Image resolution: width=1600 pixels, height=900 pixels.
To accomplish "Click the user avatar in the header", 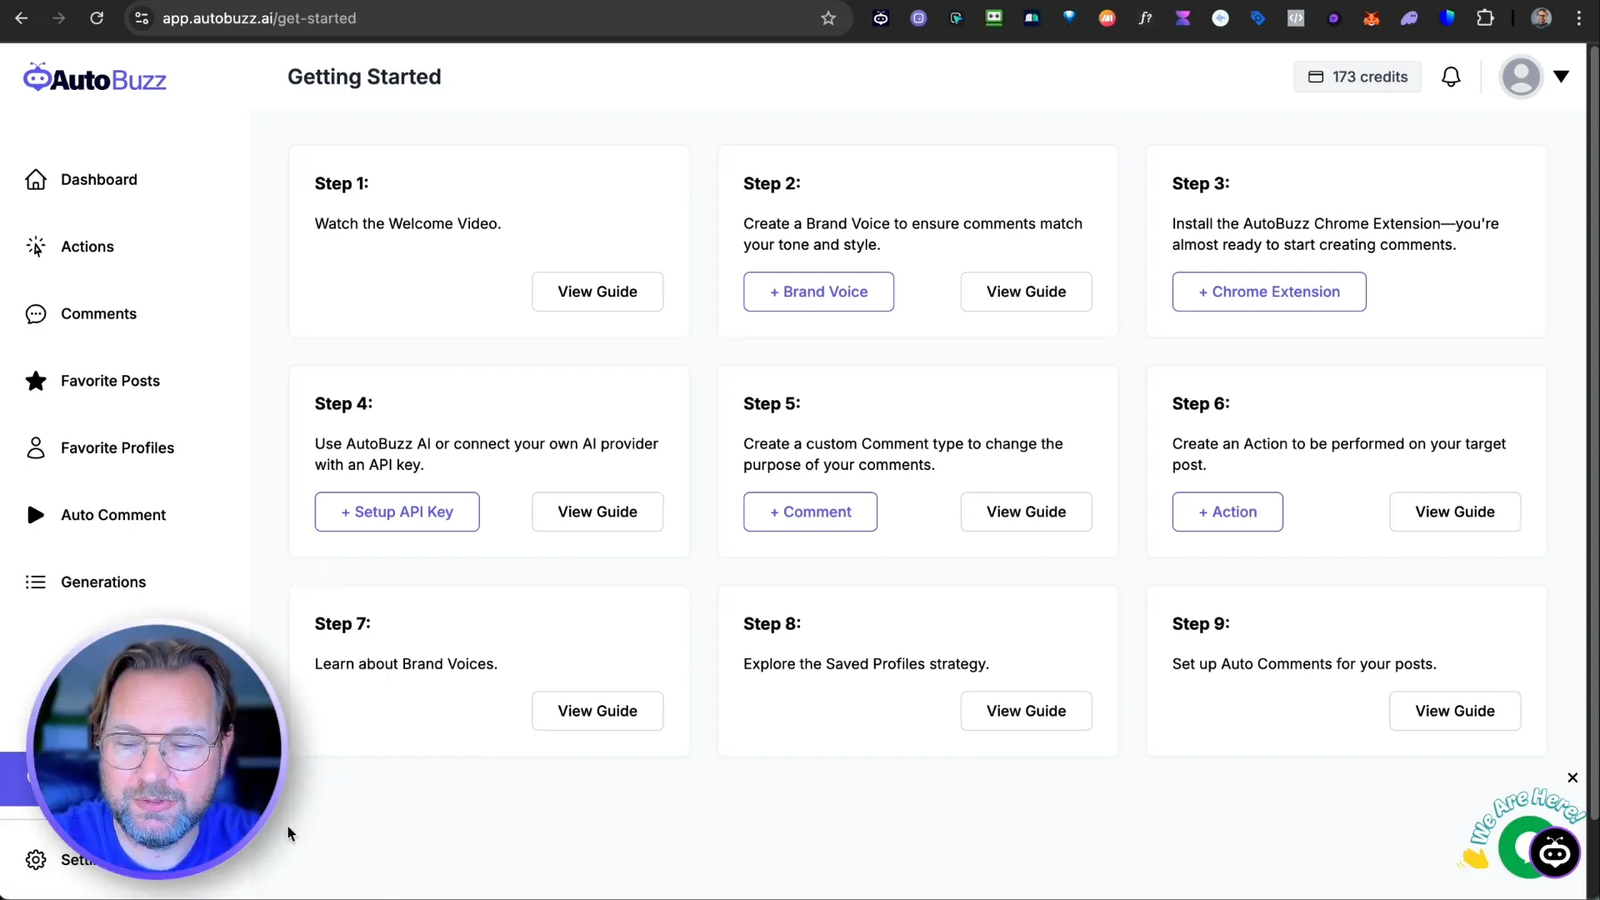I will click(x=1521, y=77).
